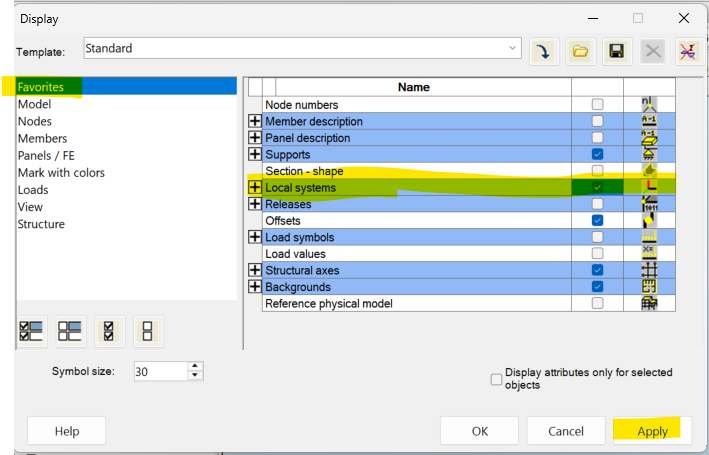709x455 pixels.
Task: Click the Apply button
Action: point(652,431)
